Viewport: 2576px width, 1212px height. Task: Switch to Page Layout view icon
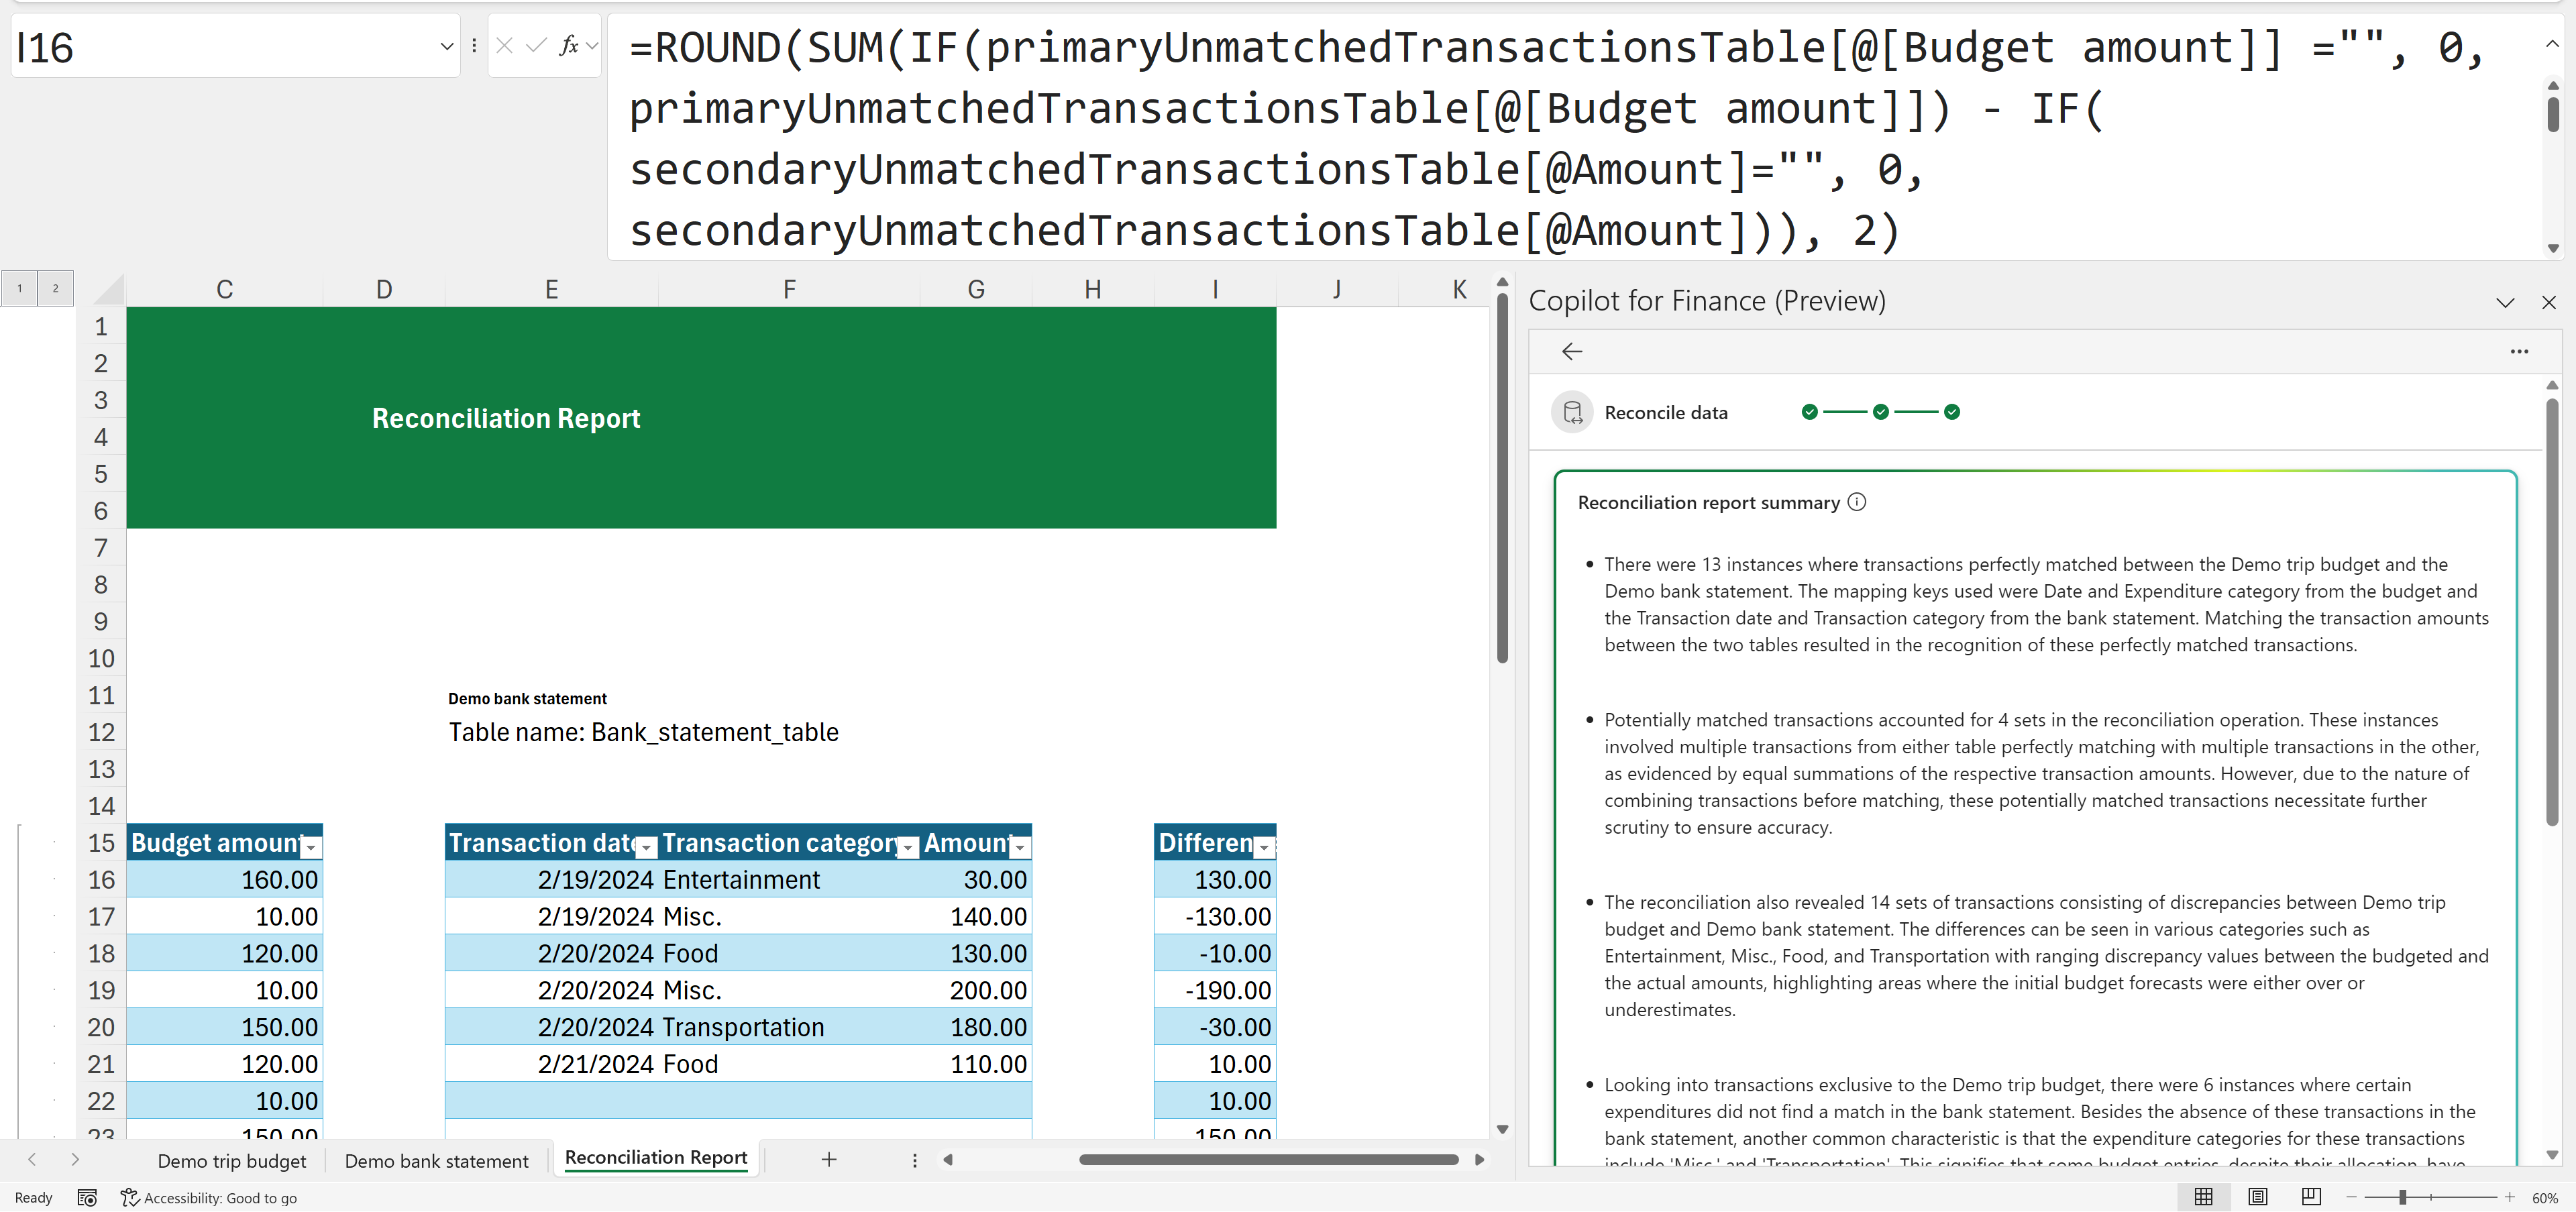[2257, 1197]
